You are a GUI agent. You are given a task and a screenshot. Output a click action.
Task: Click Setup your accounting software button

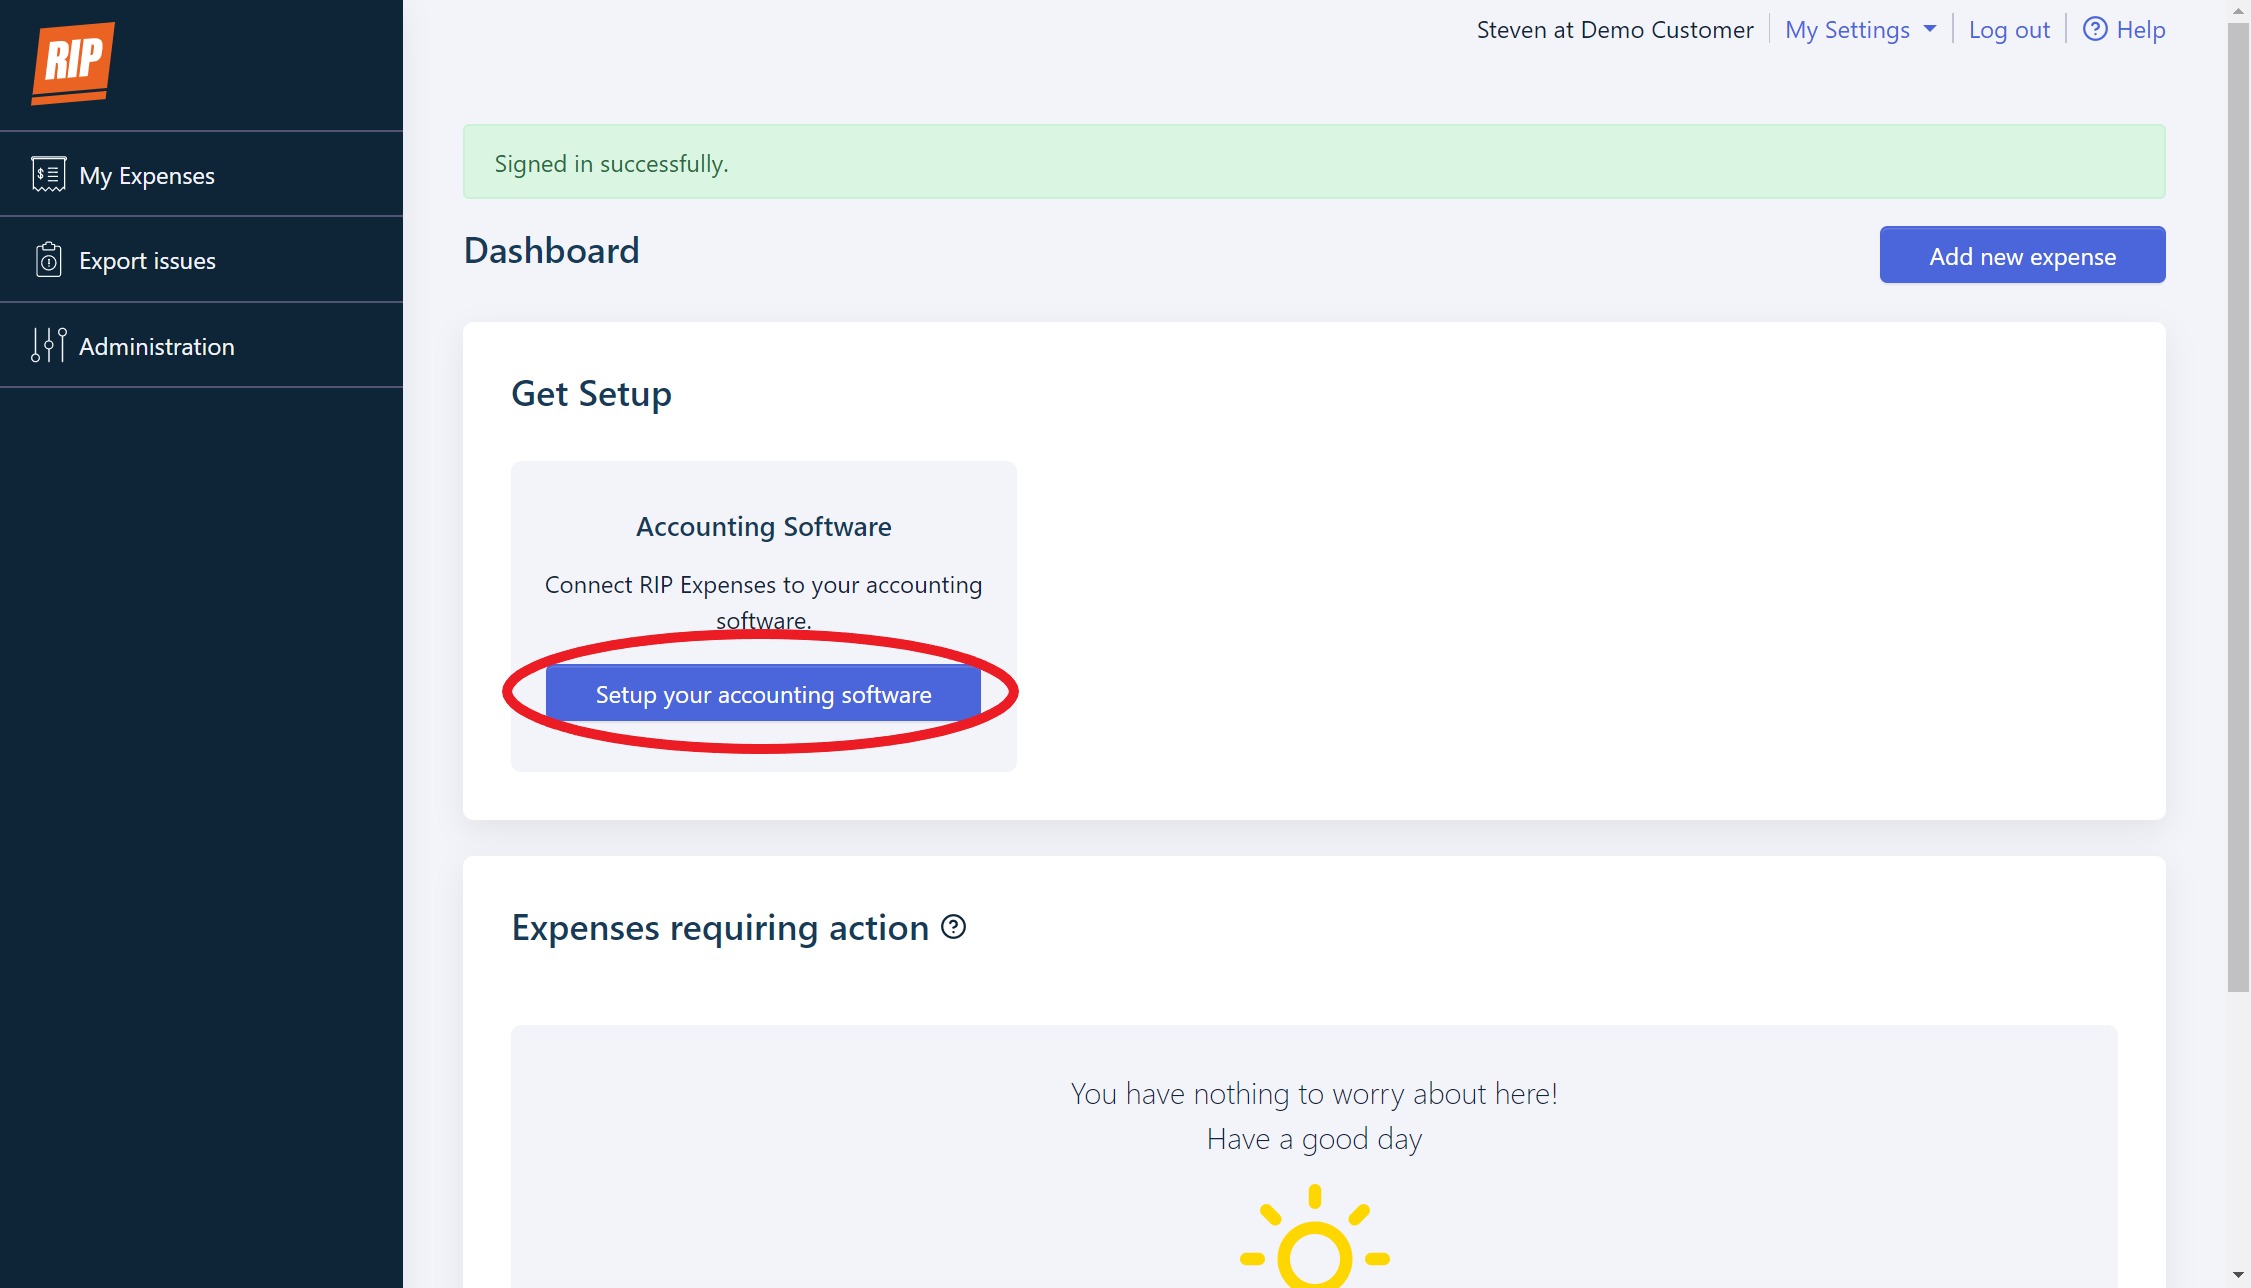pyautogui.click(x=763, y=694)
